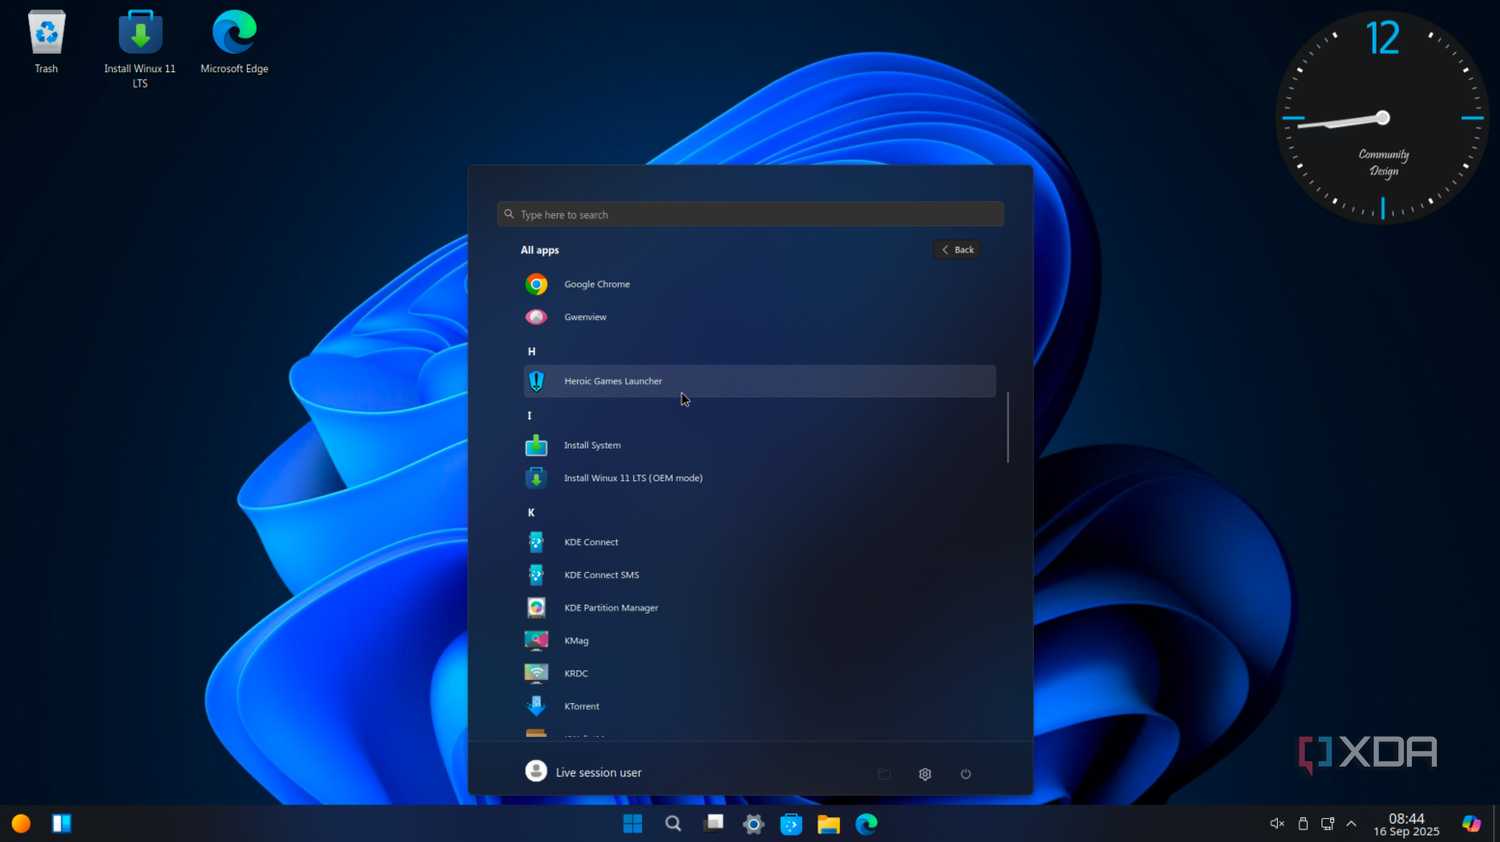The height and width of the screenshot is (842, 1500).
Task: Click the Back button in All apps
Action: [x=957, y=250]
